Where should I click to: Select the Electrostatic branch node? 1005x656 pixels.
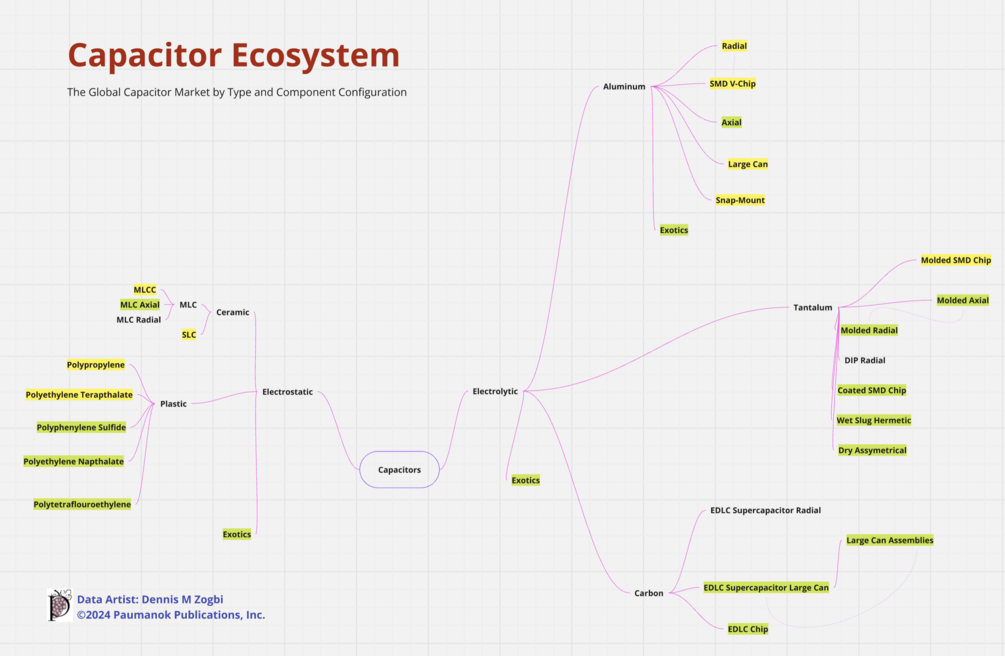(x=287, y=392)
